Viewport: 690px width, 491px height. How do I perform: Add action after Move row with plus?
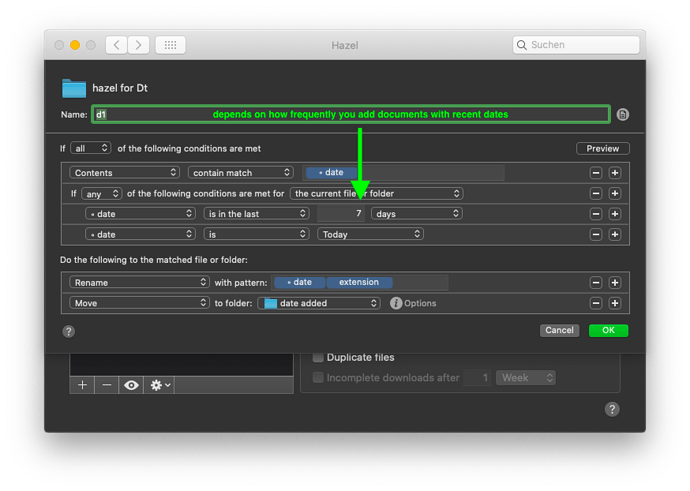point(615,303)
